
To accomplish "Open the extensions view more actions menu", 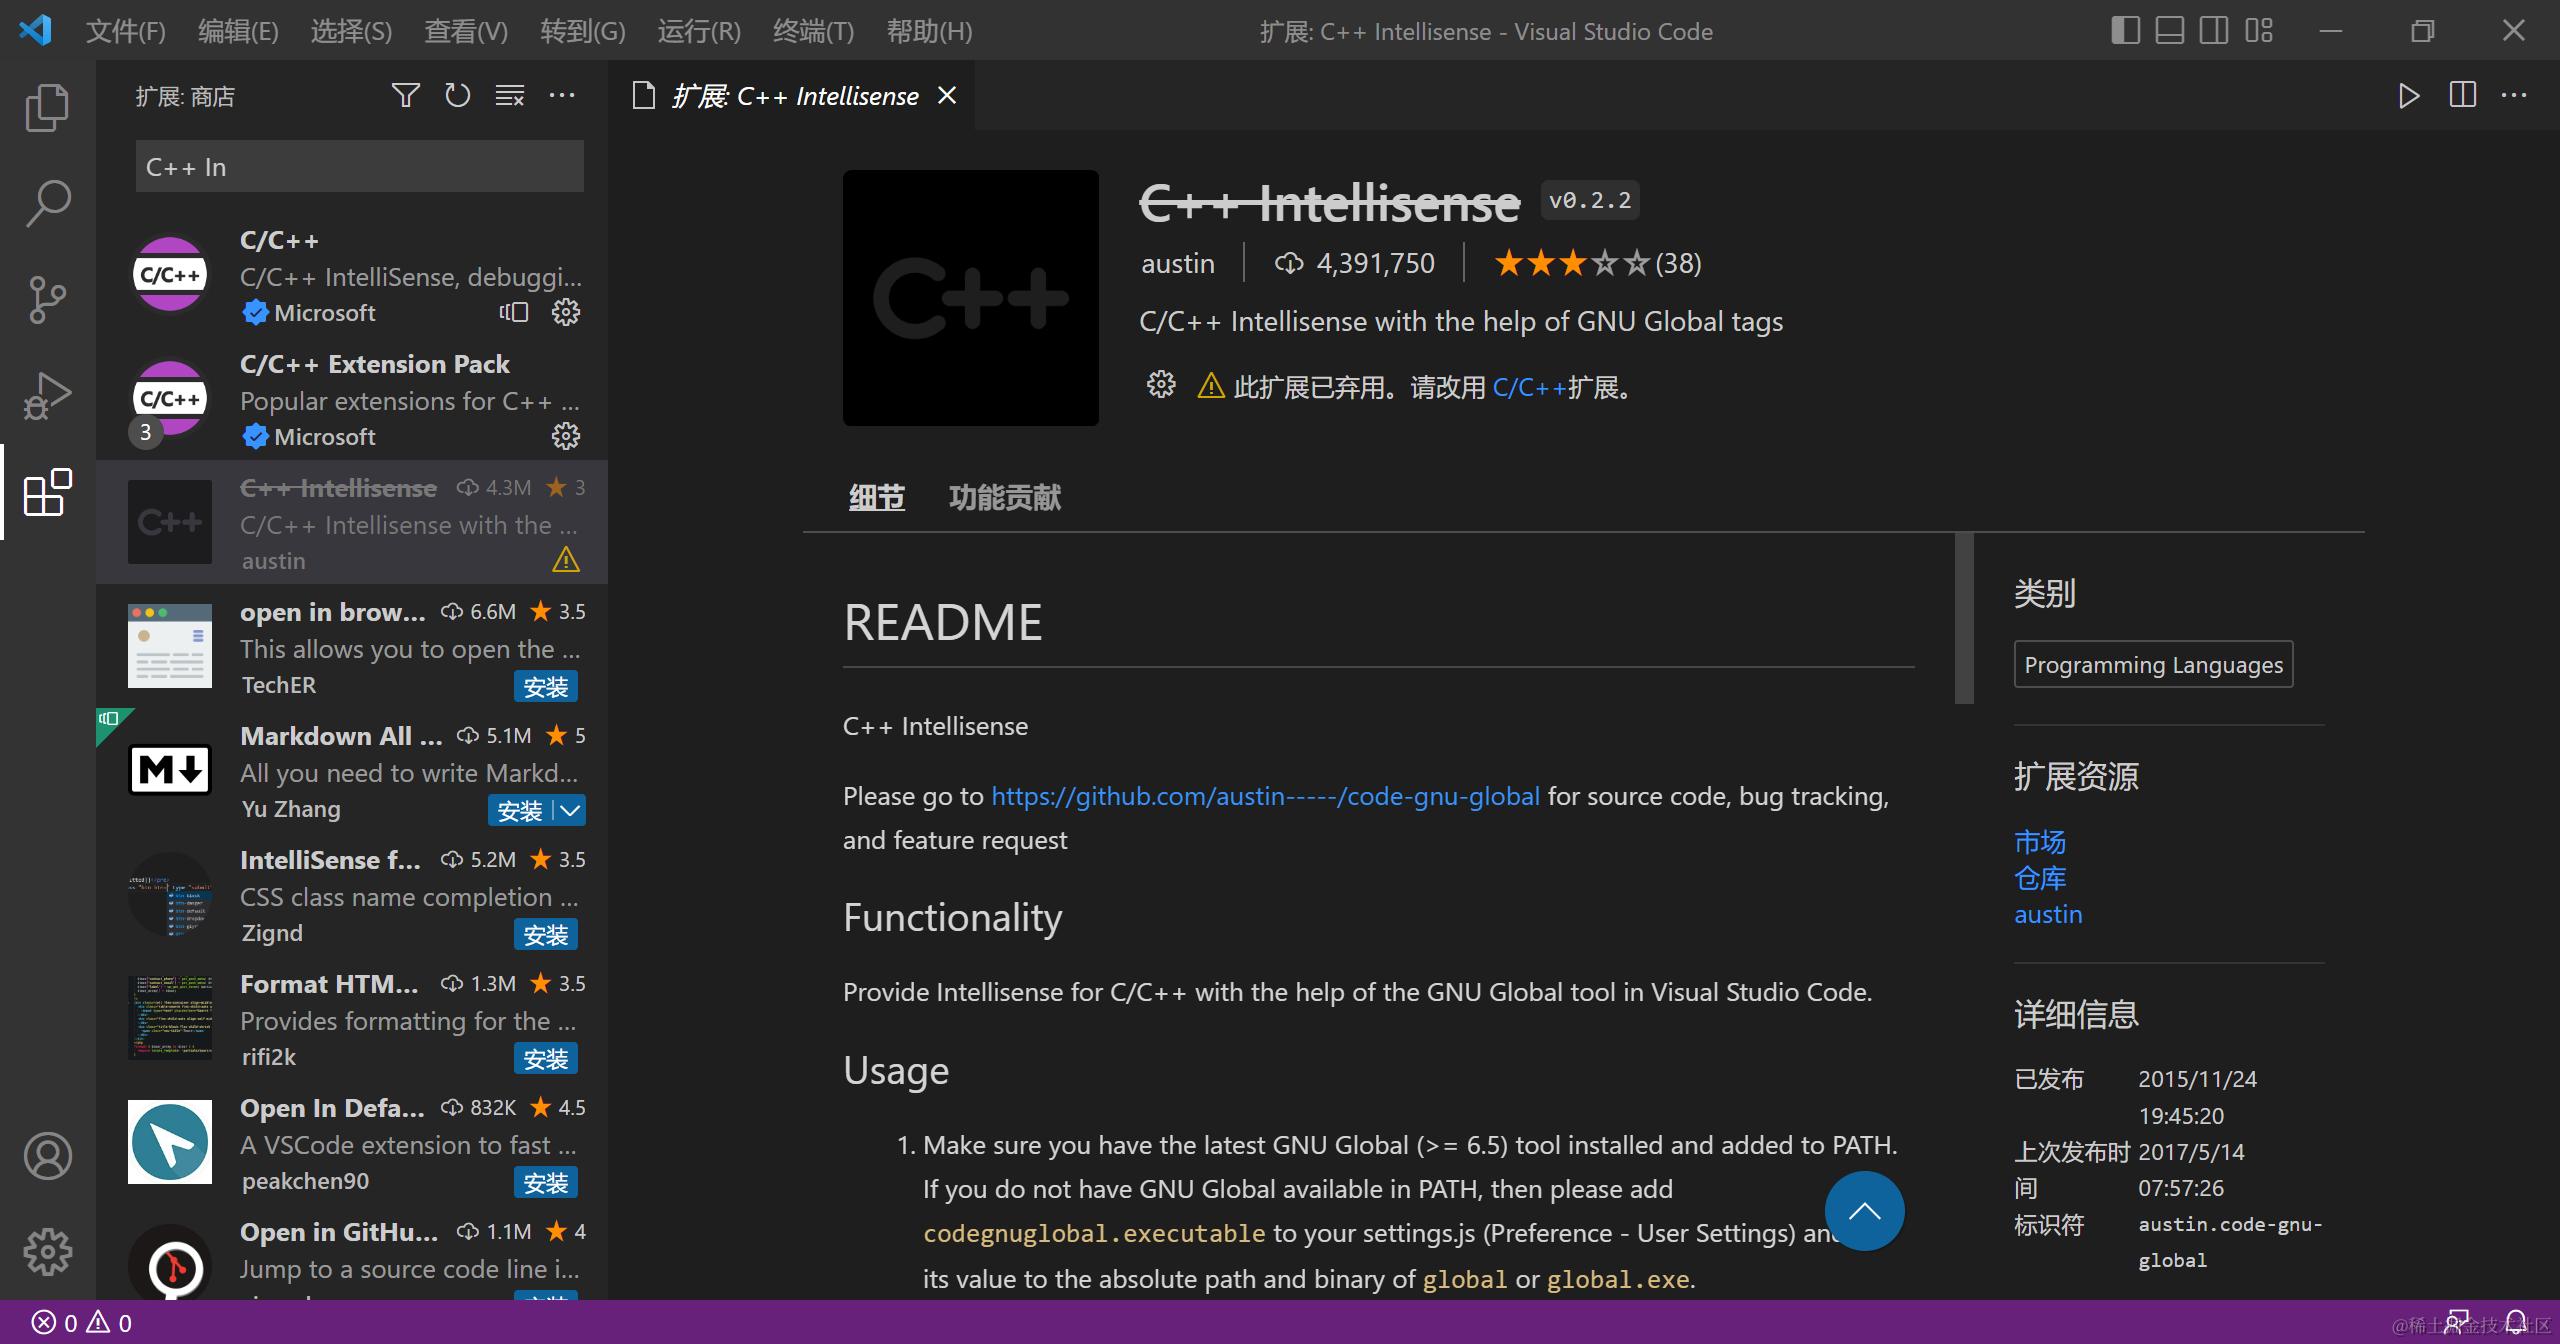I will point(561,95).
